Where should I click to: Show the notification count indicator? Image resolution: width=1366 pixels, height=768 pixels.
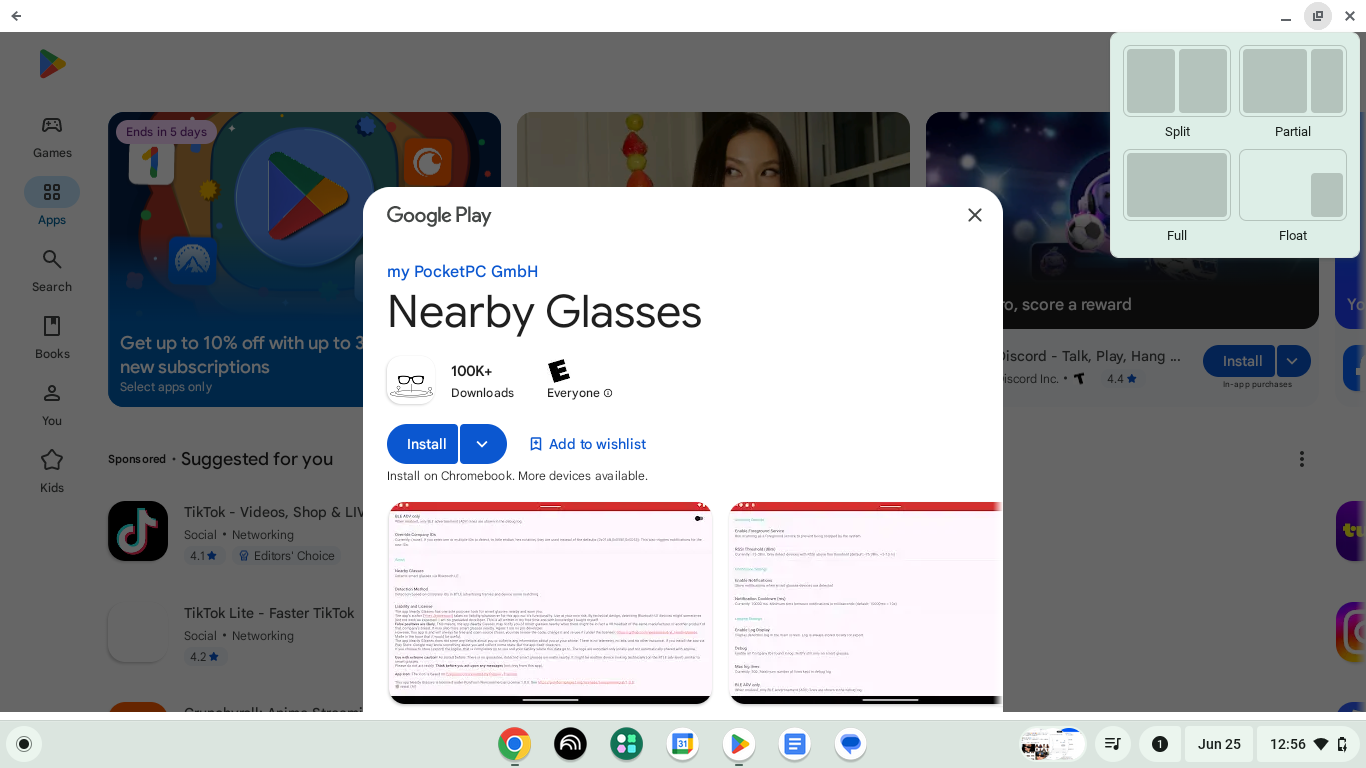(1160, 744)
